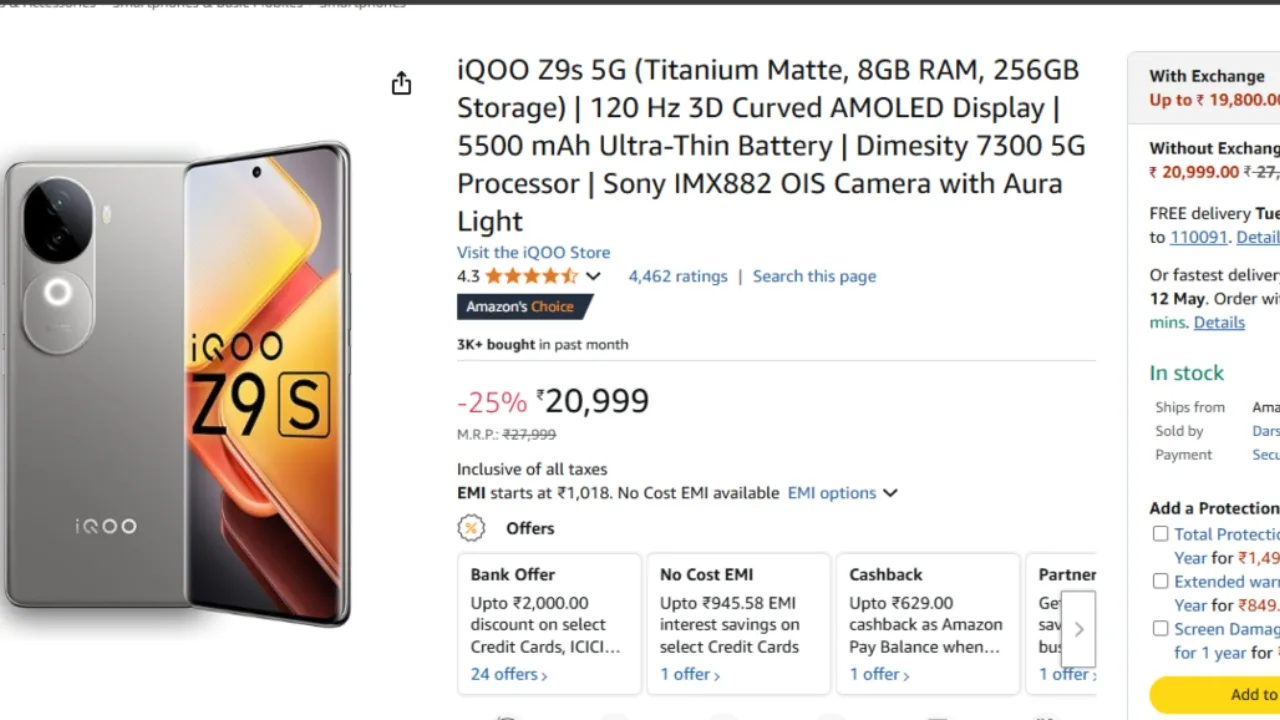Click the Offers percent badge icon
Viewport: 1280px width, 720px height.
[471, 528]
